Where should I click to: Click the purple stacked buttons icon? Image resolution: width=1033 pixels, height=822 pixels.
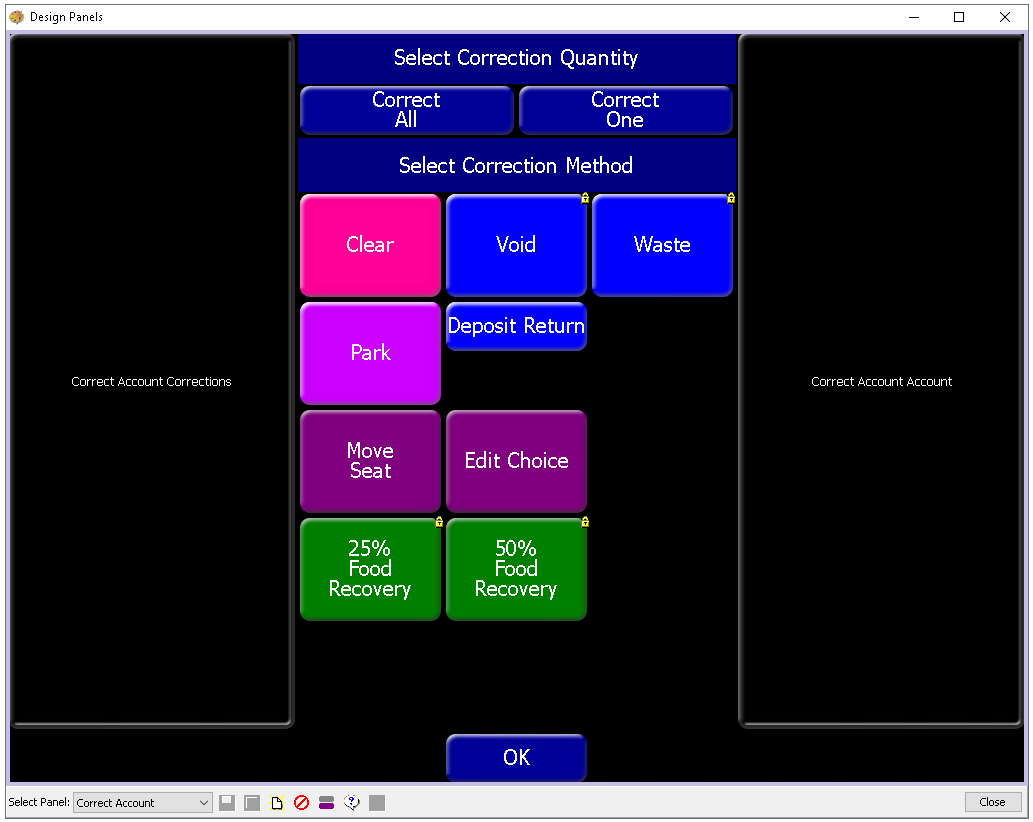tap(326, 803)
